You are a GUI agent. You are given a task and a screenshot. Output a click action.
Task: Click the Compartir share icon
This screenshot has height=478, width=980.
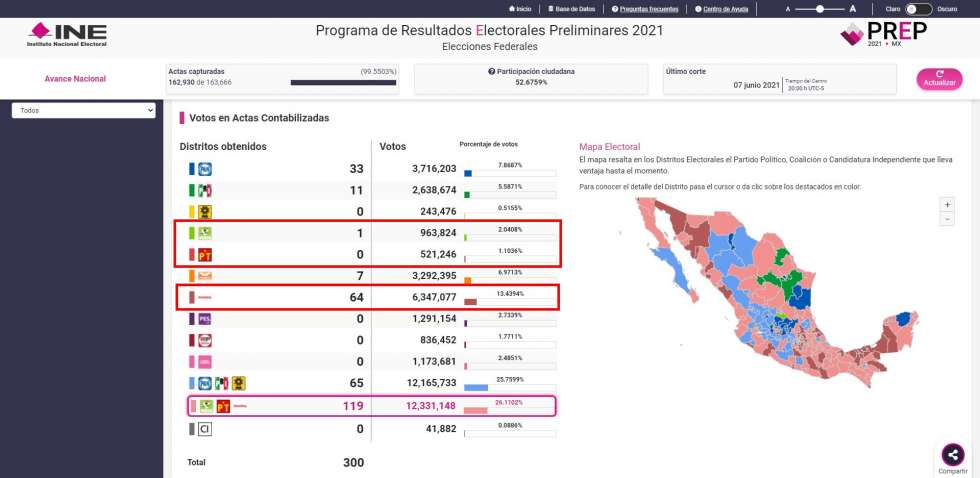pos(953,454)
